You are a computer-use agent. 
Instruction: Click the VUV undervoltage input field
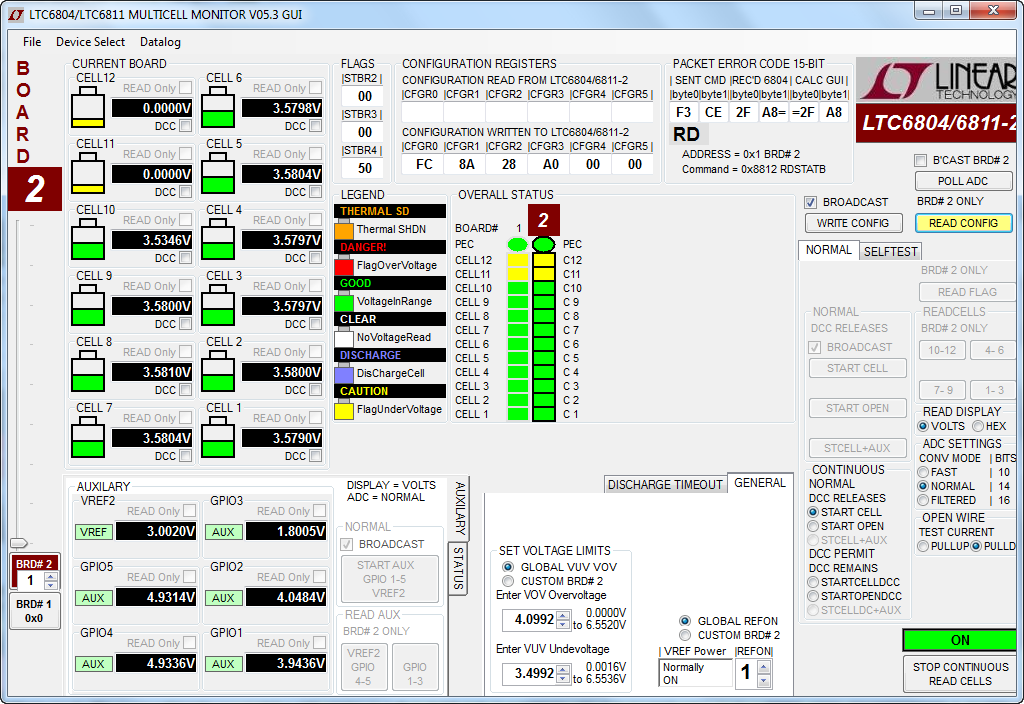click(528, 673)
